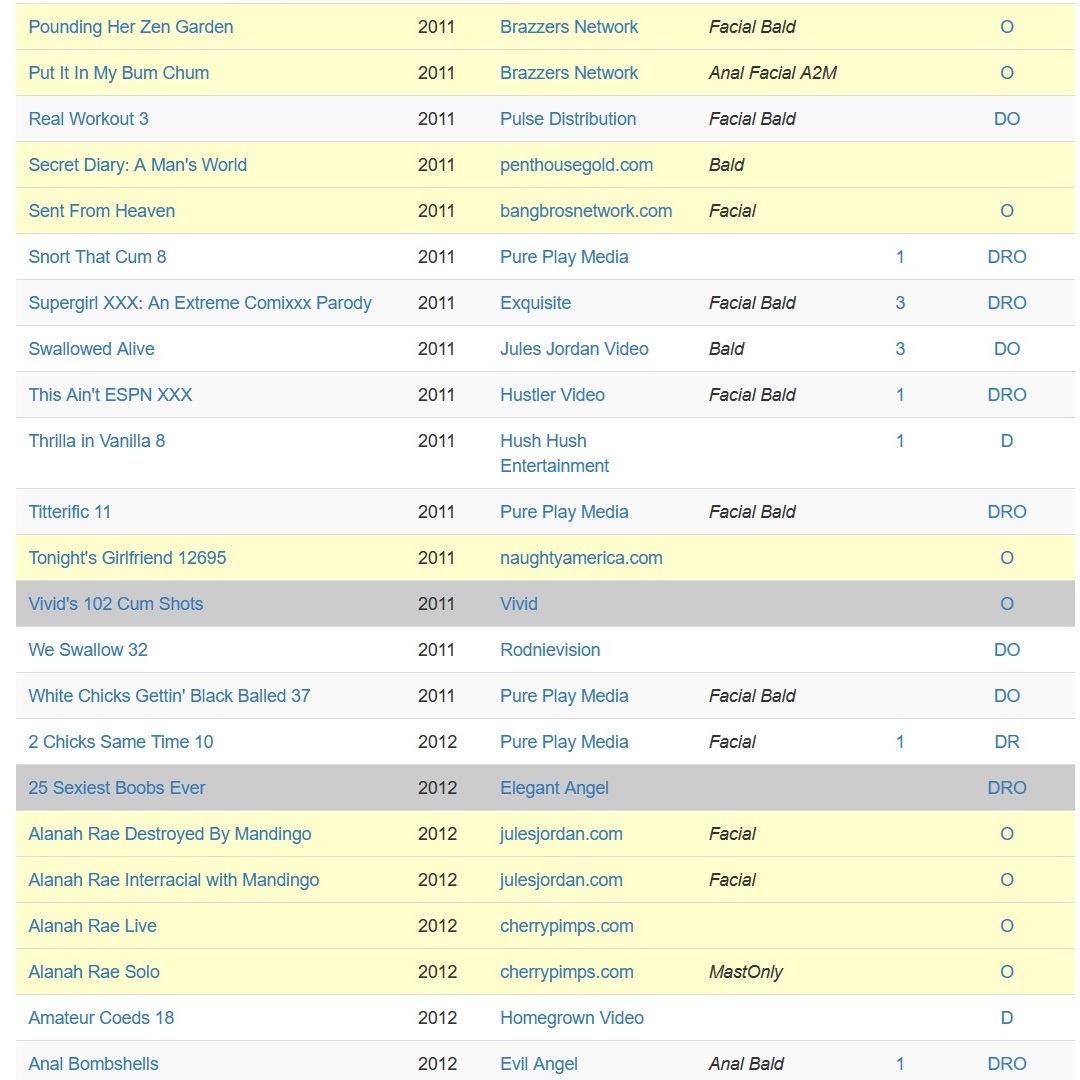Click the Pulse Distribution distributor link
1080x1080 pixels.
(568, 119)
